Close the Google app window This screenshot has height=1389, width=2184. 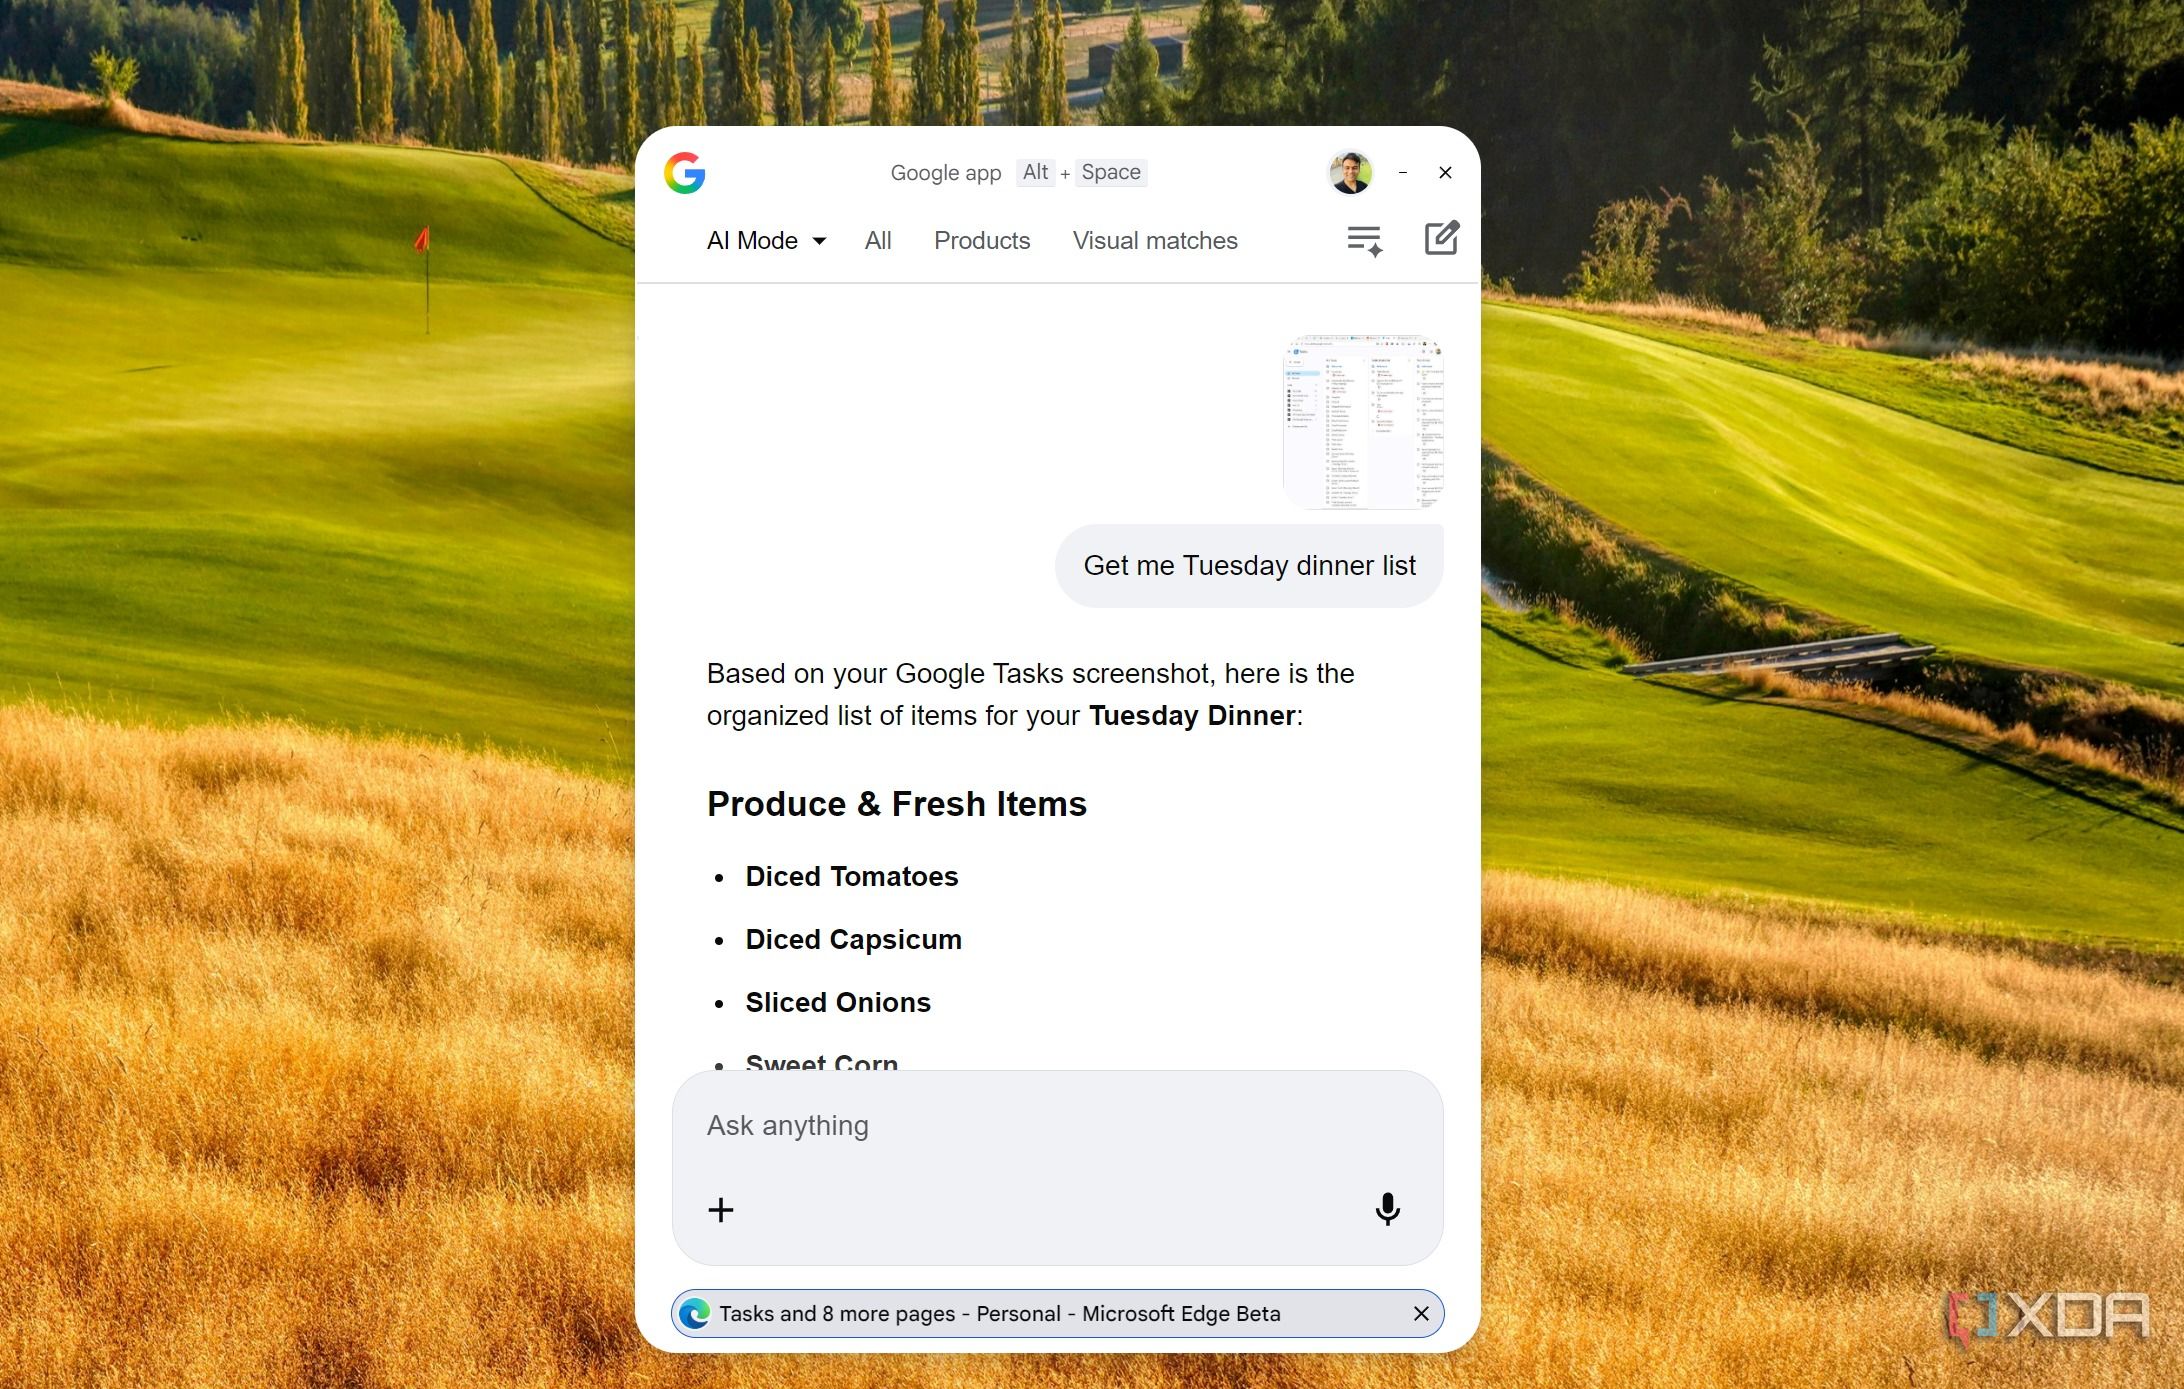click(x=1445, y=173)
